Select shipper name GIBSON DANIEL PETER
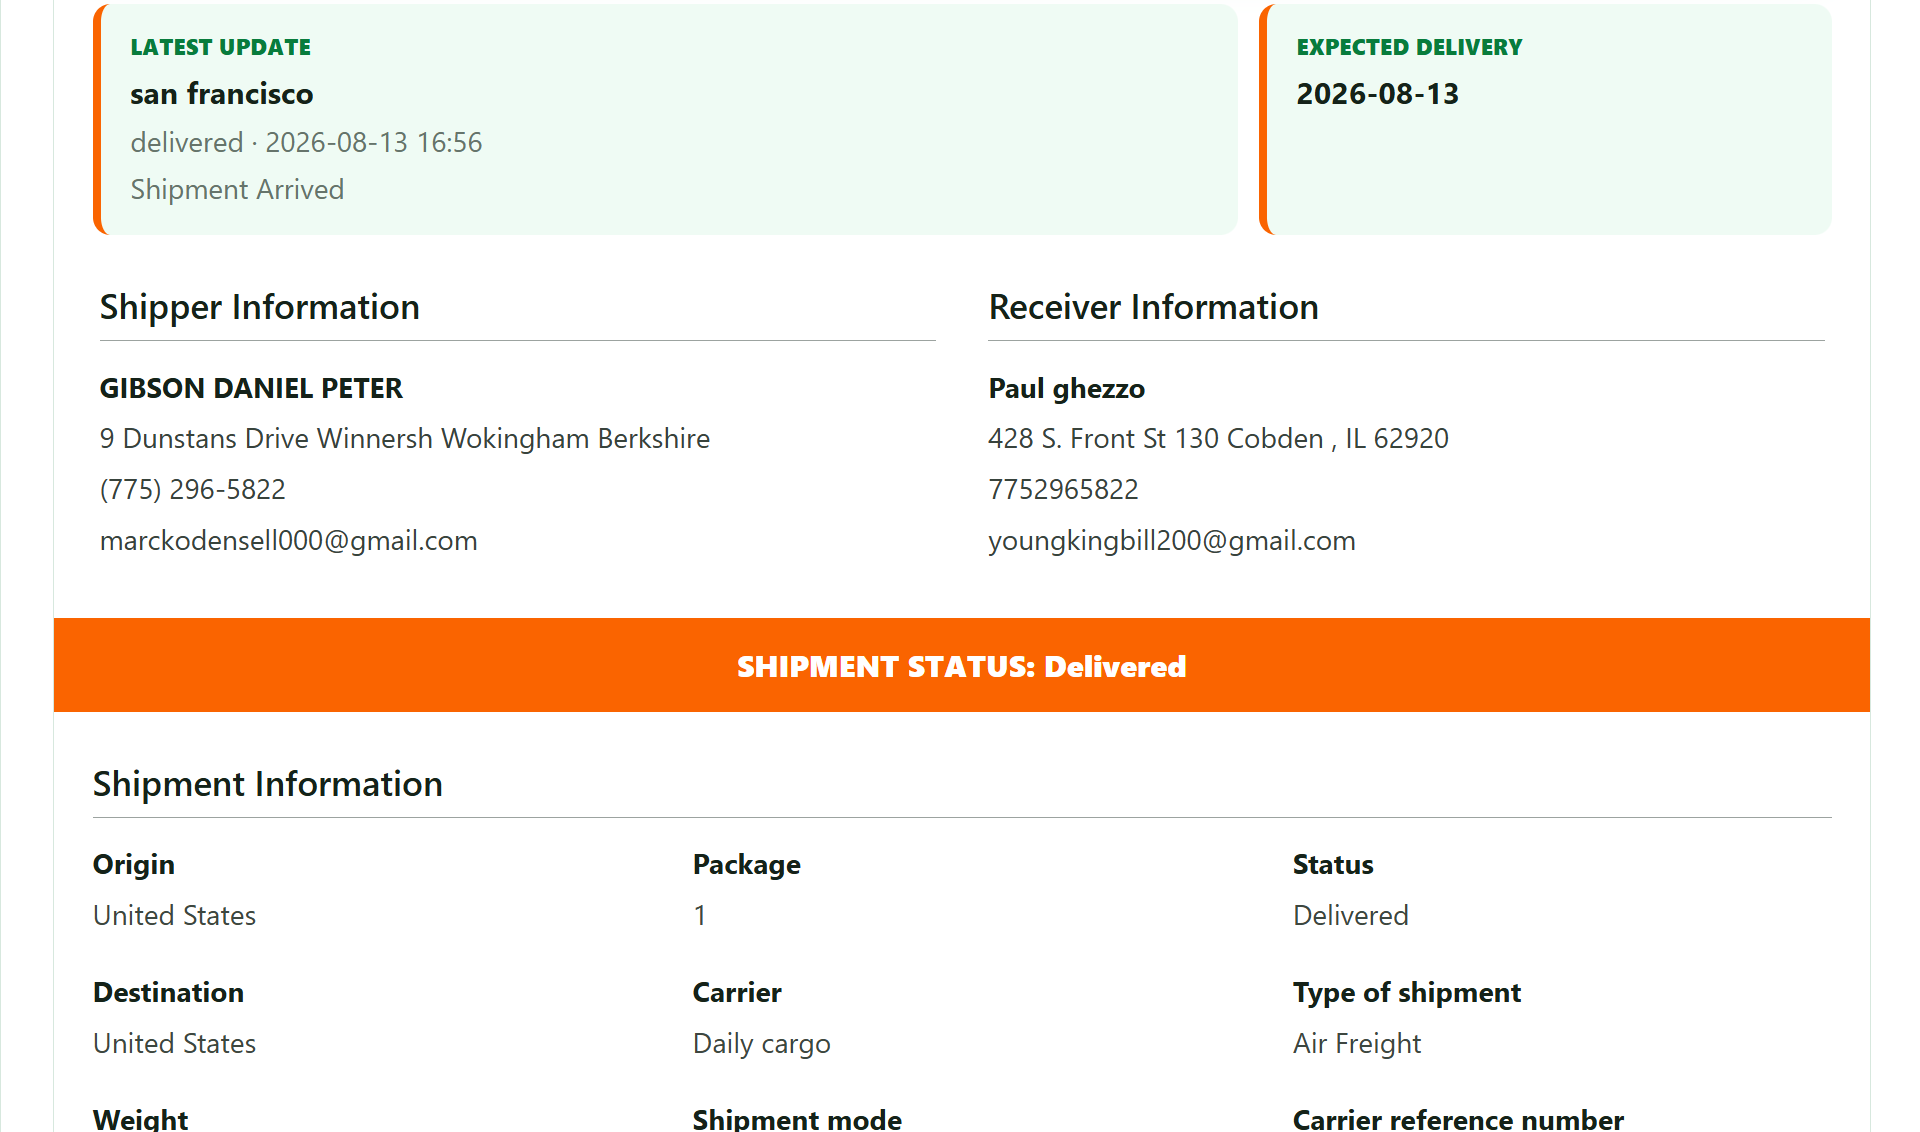This screenshot has height=1132, width=1920. coord(251,388)
